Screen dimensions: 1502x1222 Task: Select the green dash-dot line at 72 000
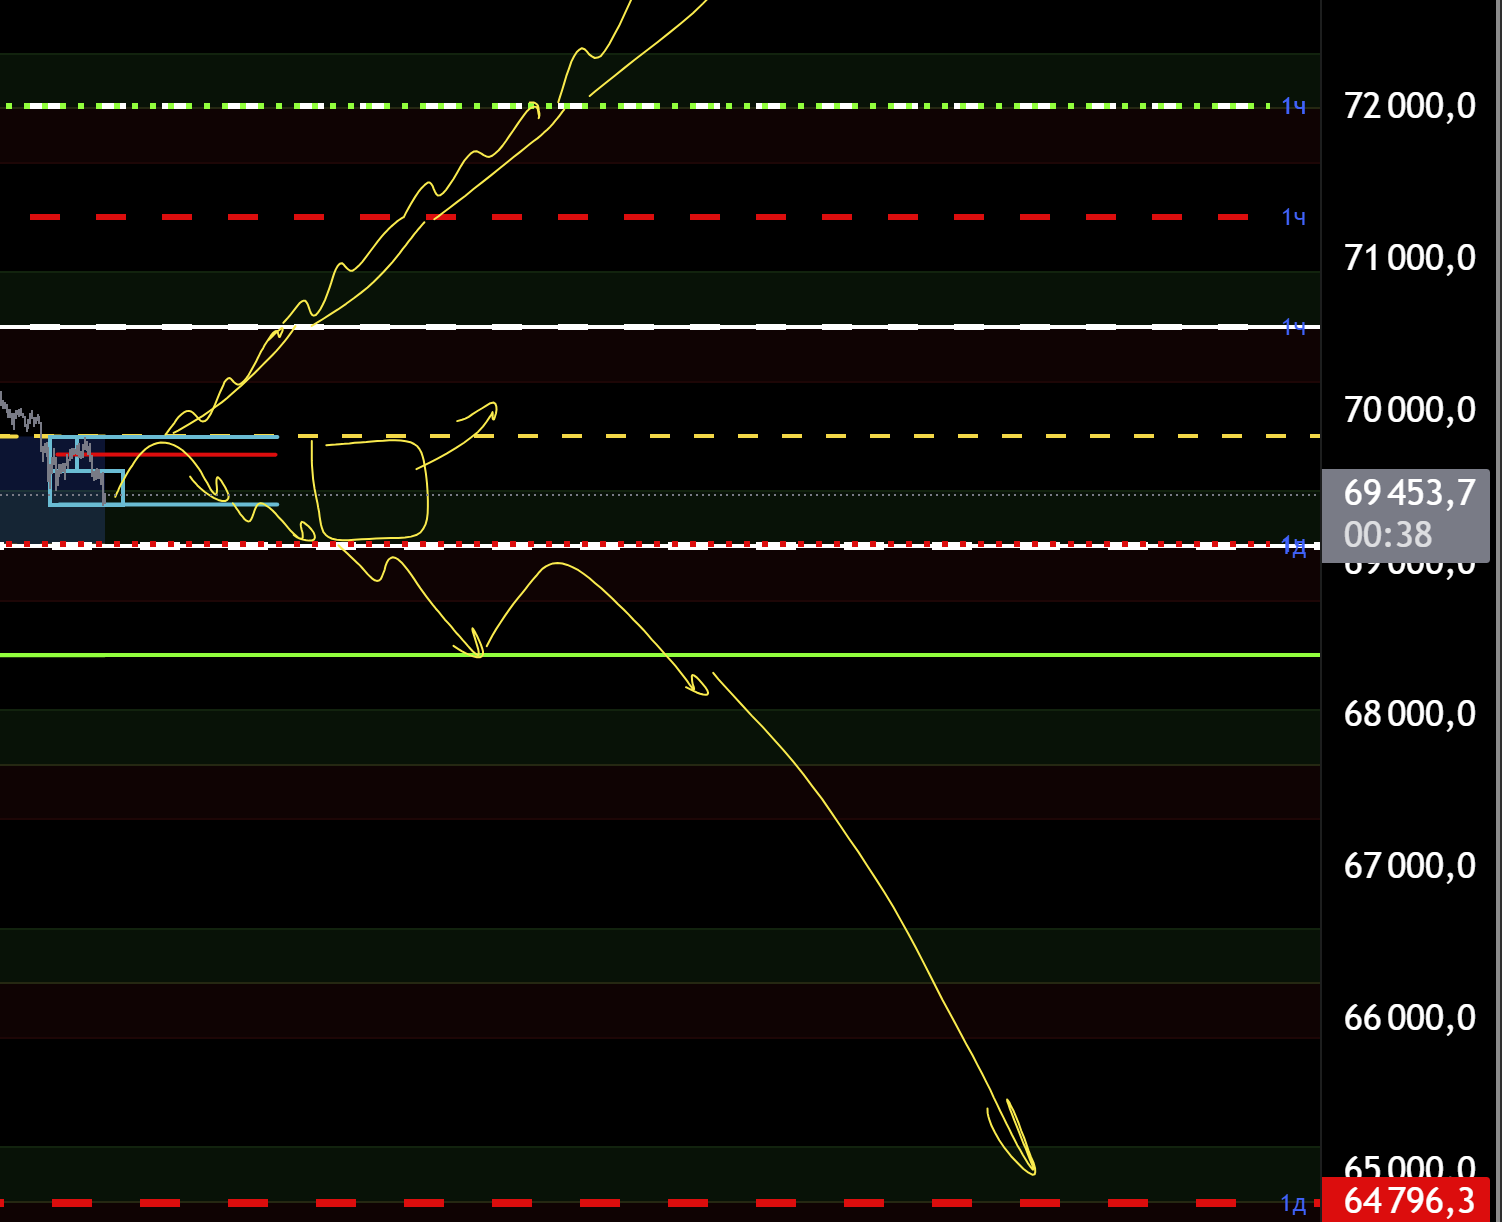tap(800, 105)
